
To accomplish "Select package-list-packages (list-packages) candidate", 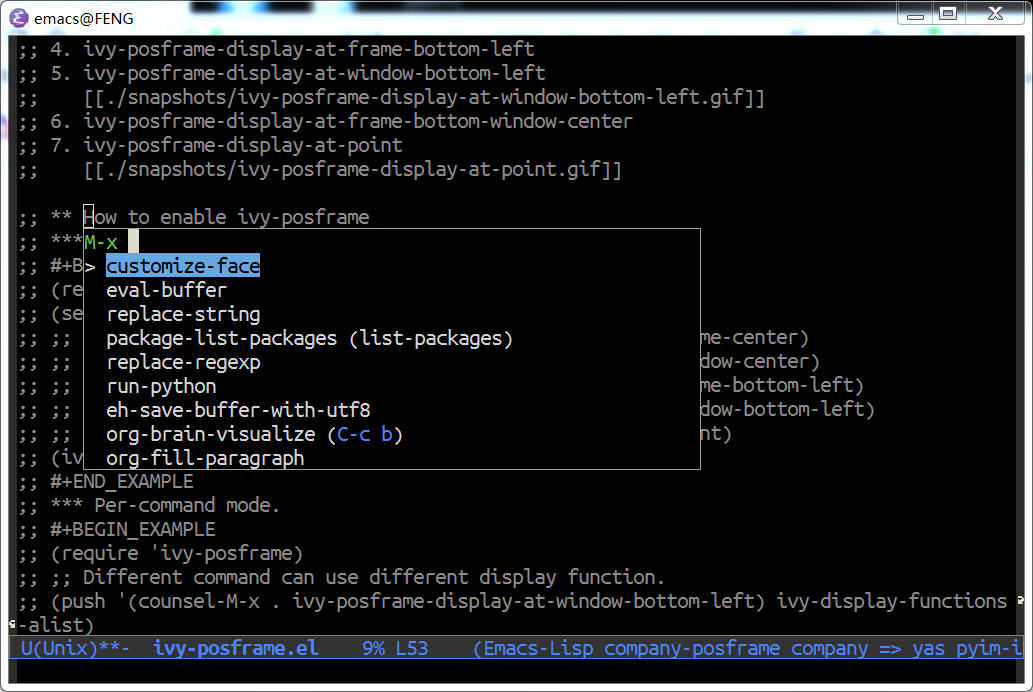I will point(309,338).
